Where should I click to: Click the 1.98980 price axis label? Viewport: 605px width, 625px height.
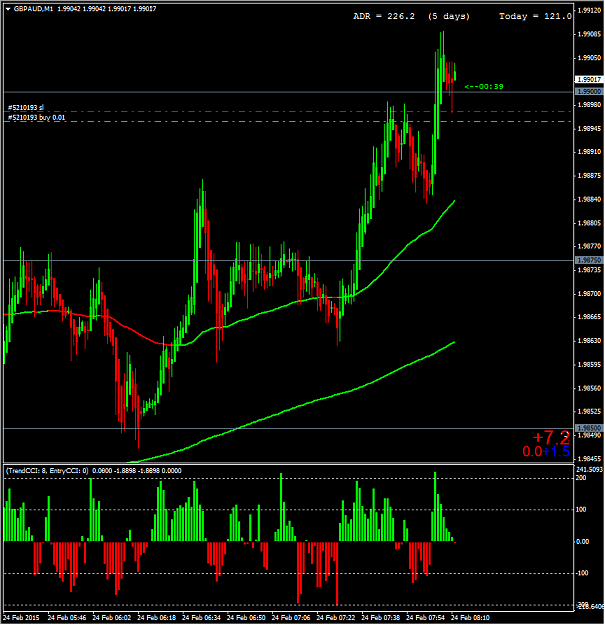pyautogui.click(x=589, y=105)
